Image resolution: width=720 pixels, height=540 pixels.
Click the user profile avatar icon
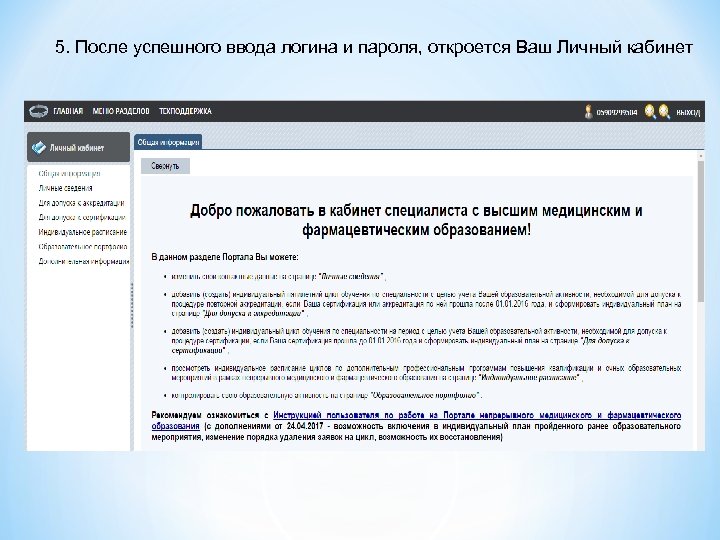[588, 112]
